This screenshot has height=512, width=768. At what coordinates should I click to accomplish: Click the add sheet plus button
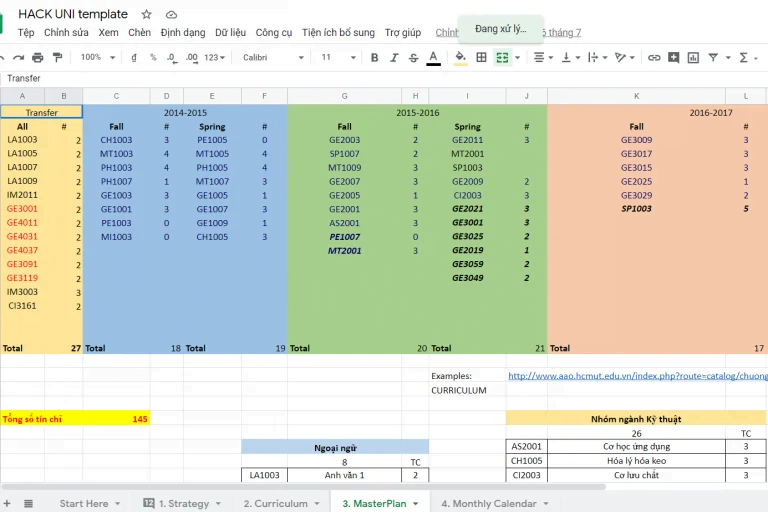7,504
